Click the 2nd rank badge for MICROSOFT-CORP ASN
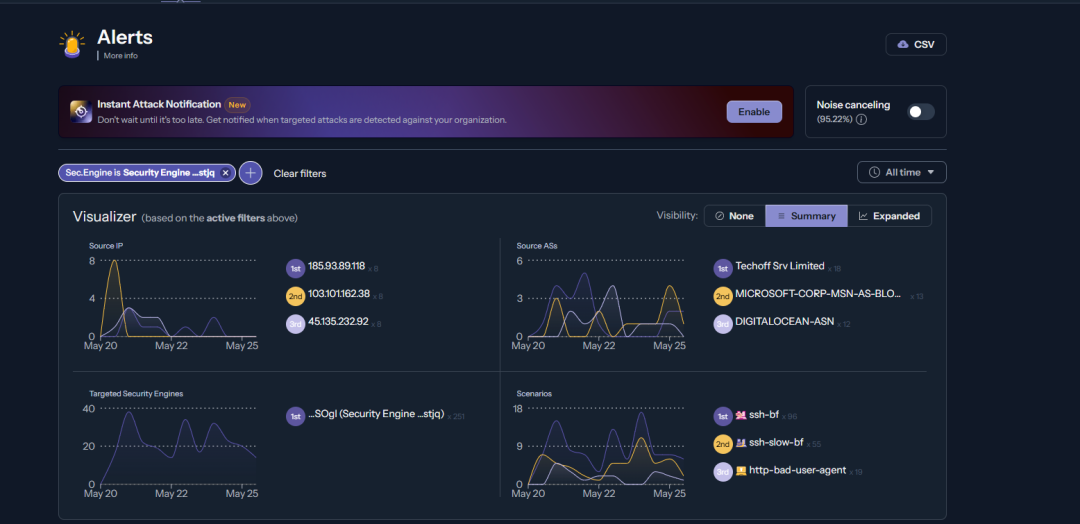 point(723,296)
